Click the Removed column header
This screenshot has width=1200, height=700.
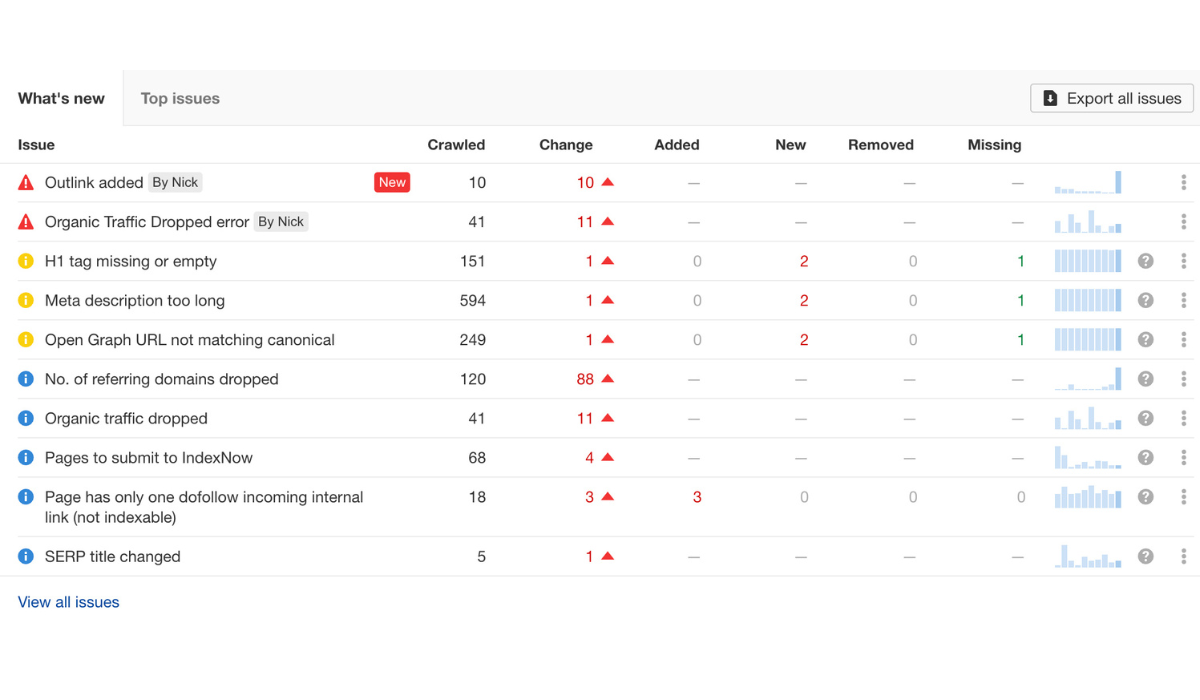pos(881,145)
